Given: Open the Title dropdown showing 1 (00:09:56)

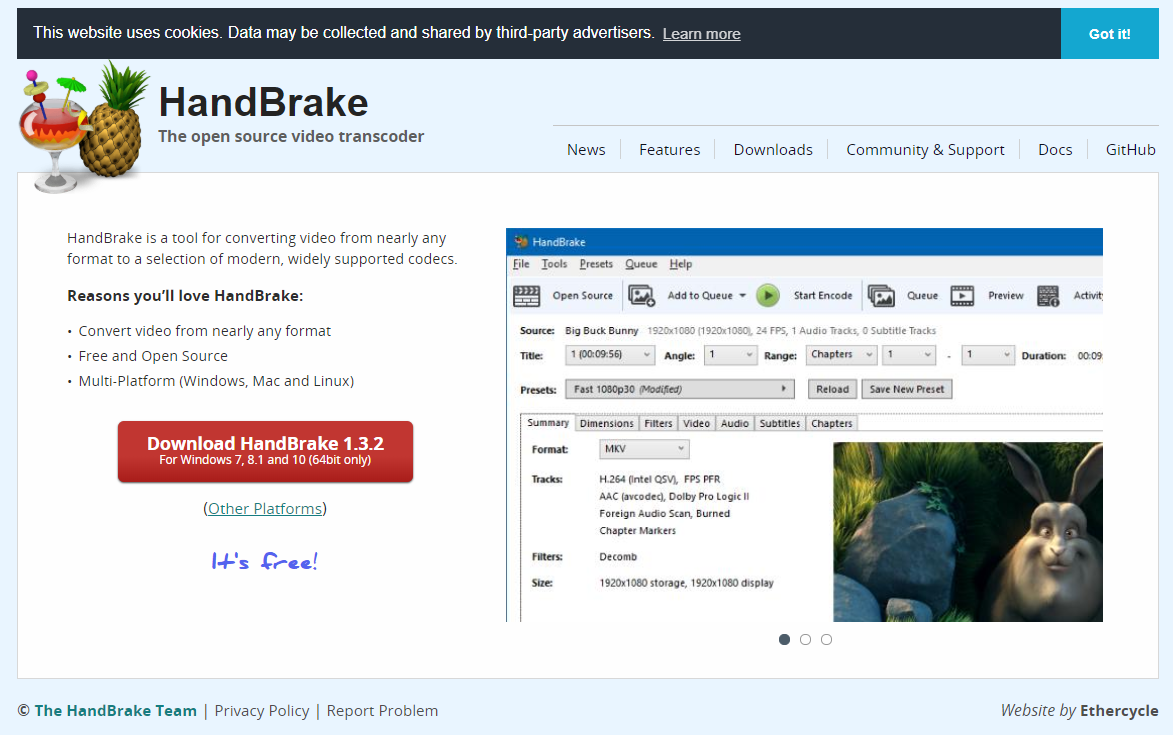Looking at the screenshot, I should click(x=610, y=355).
